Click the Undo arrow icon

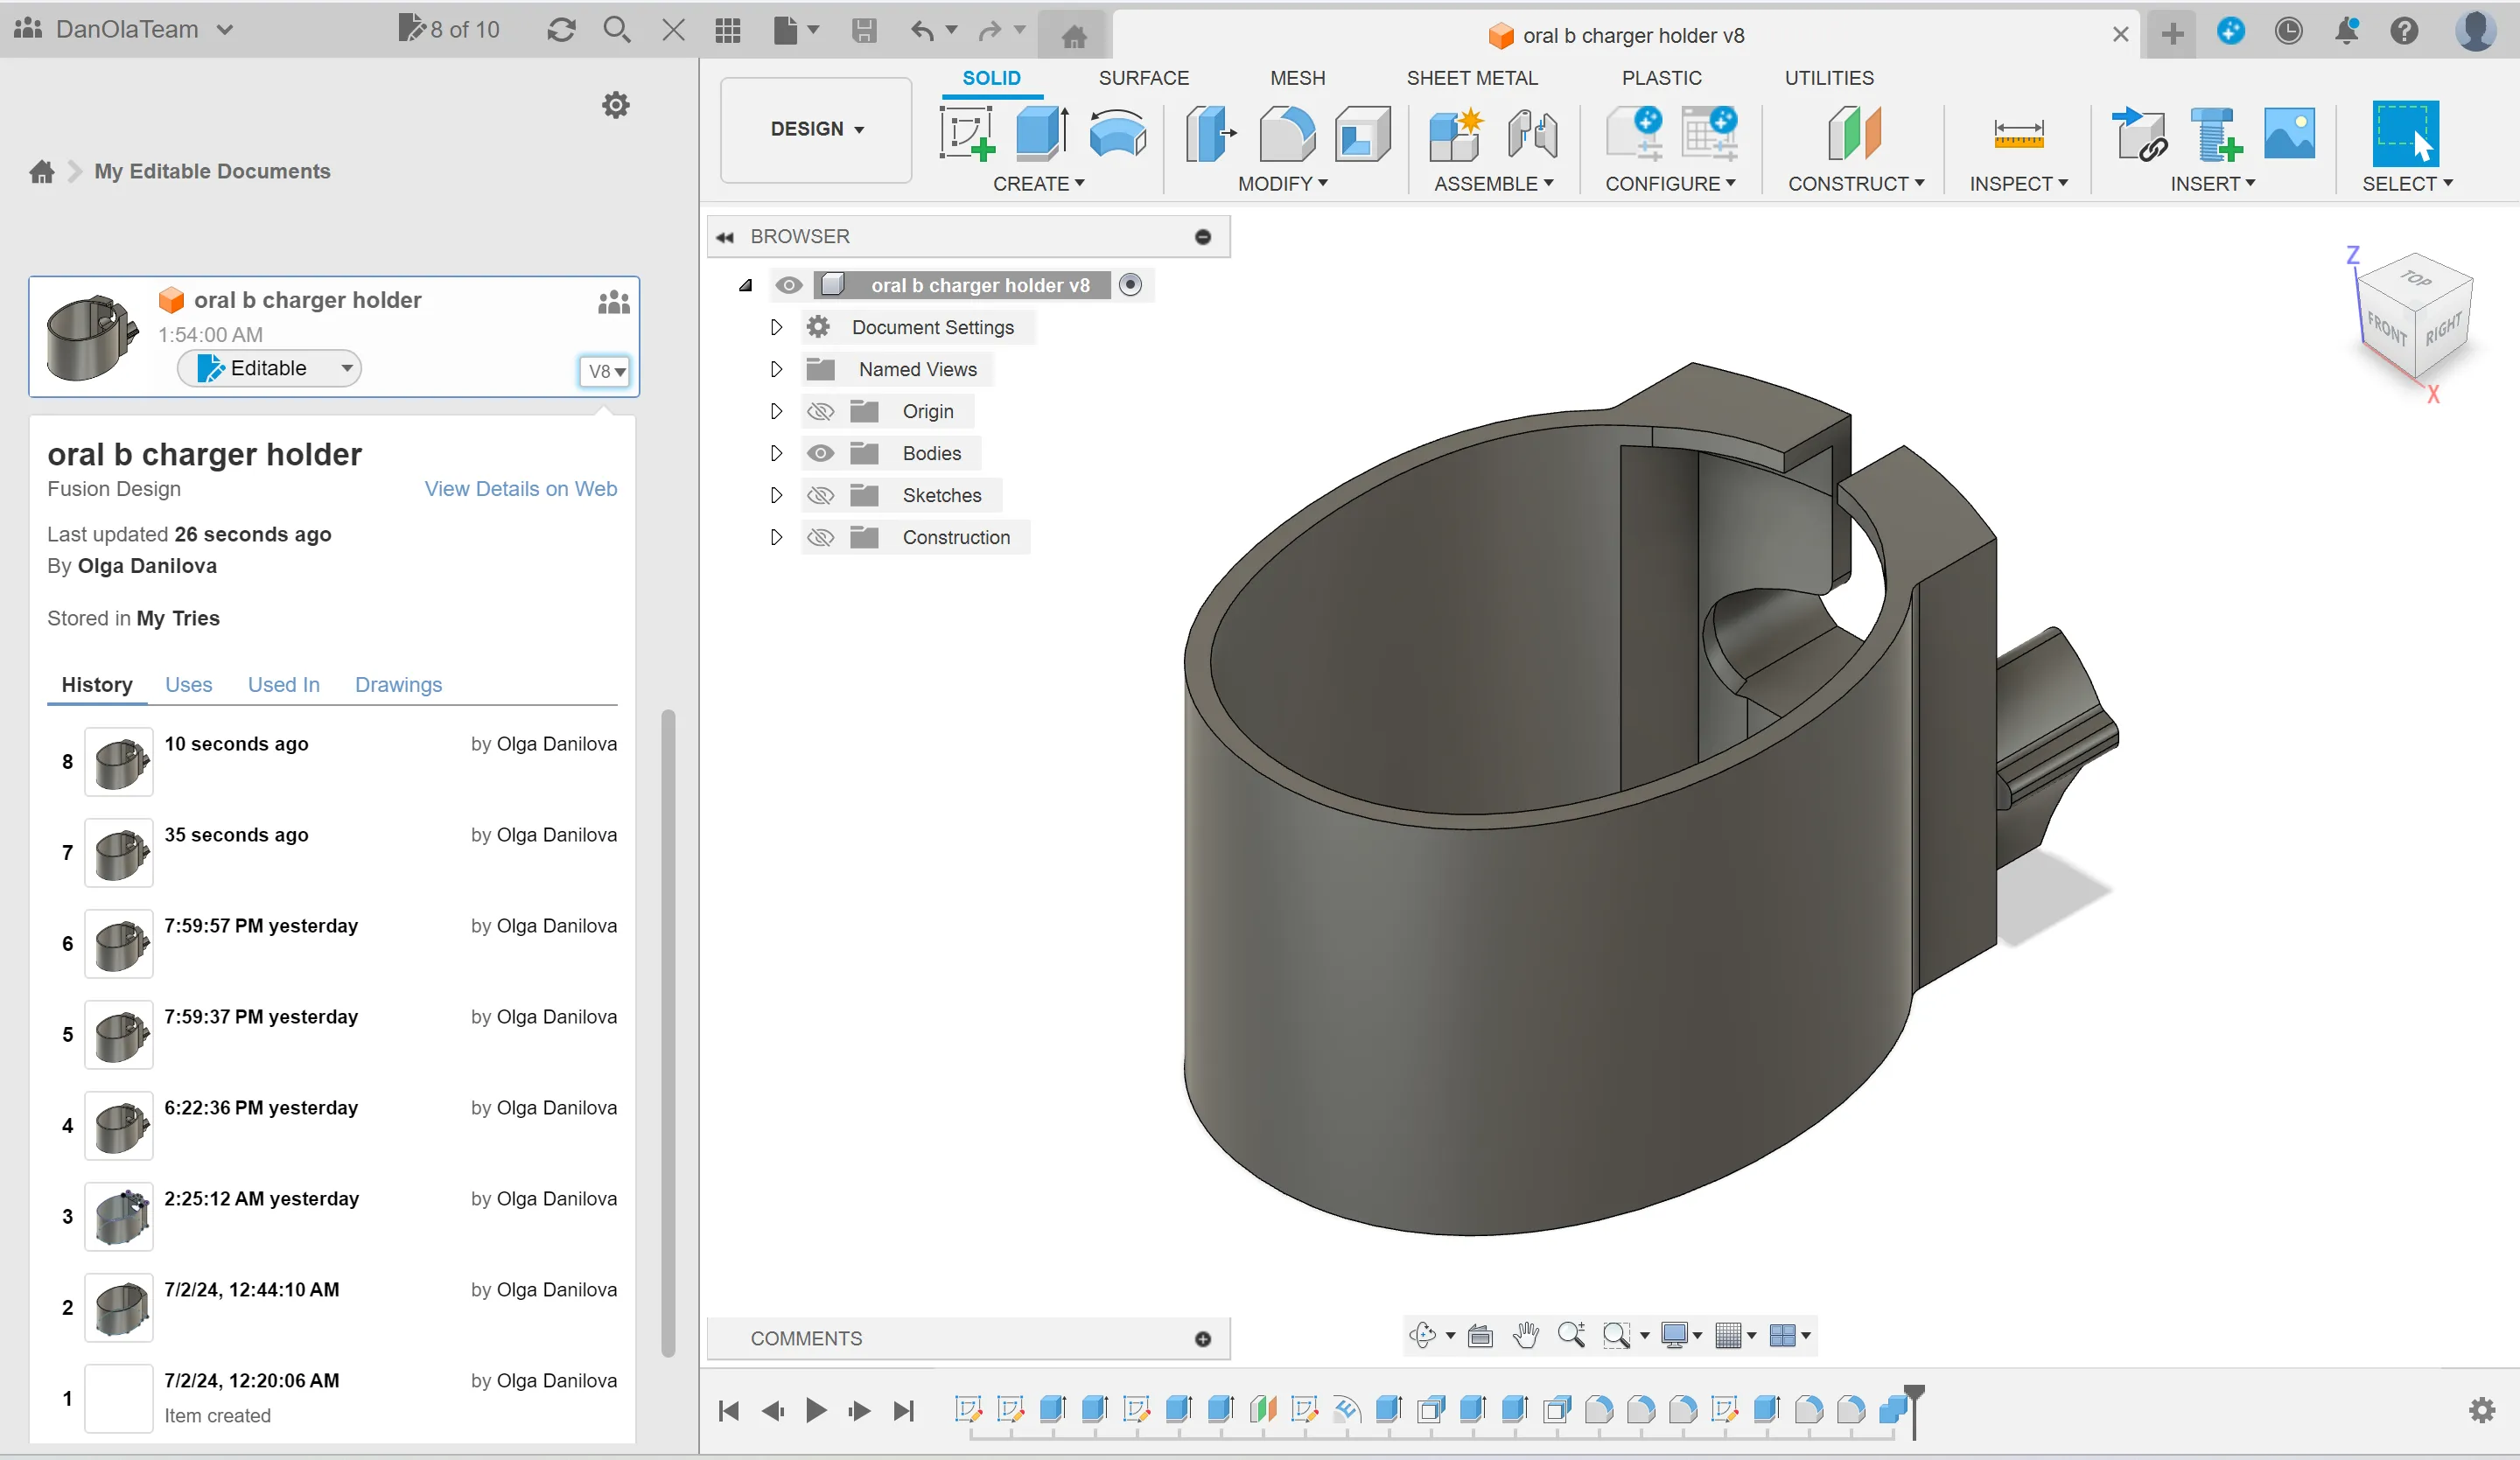pos(922,30)
